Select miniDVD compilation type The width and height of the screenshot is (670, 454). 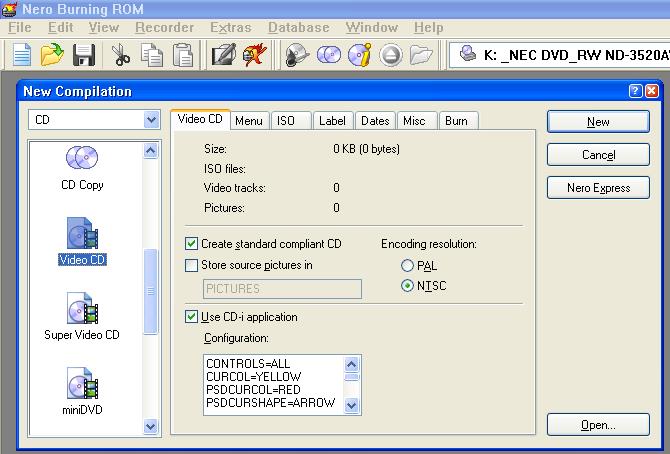(x=82, y=391)
